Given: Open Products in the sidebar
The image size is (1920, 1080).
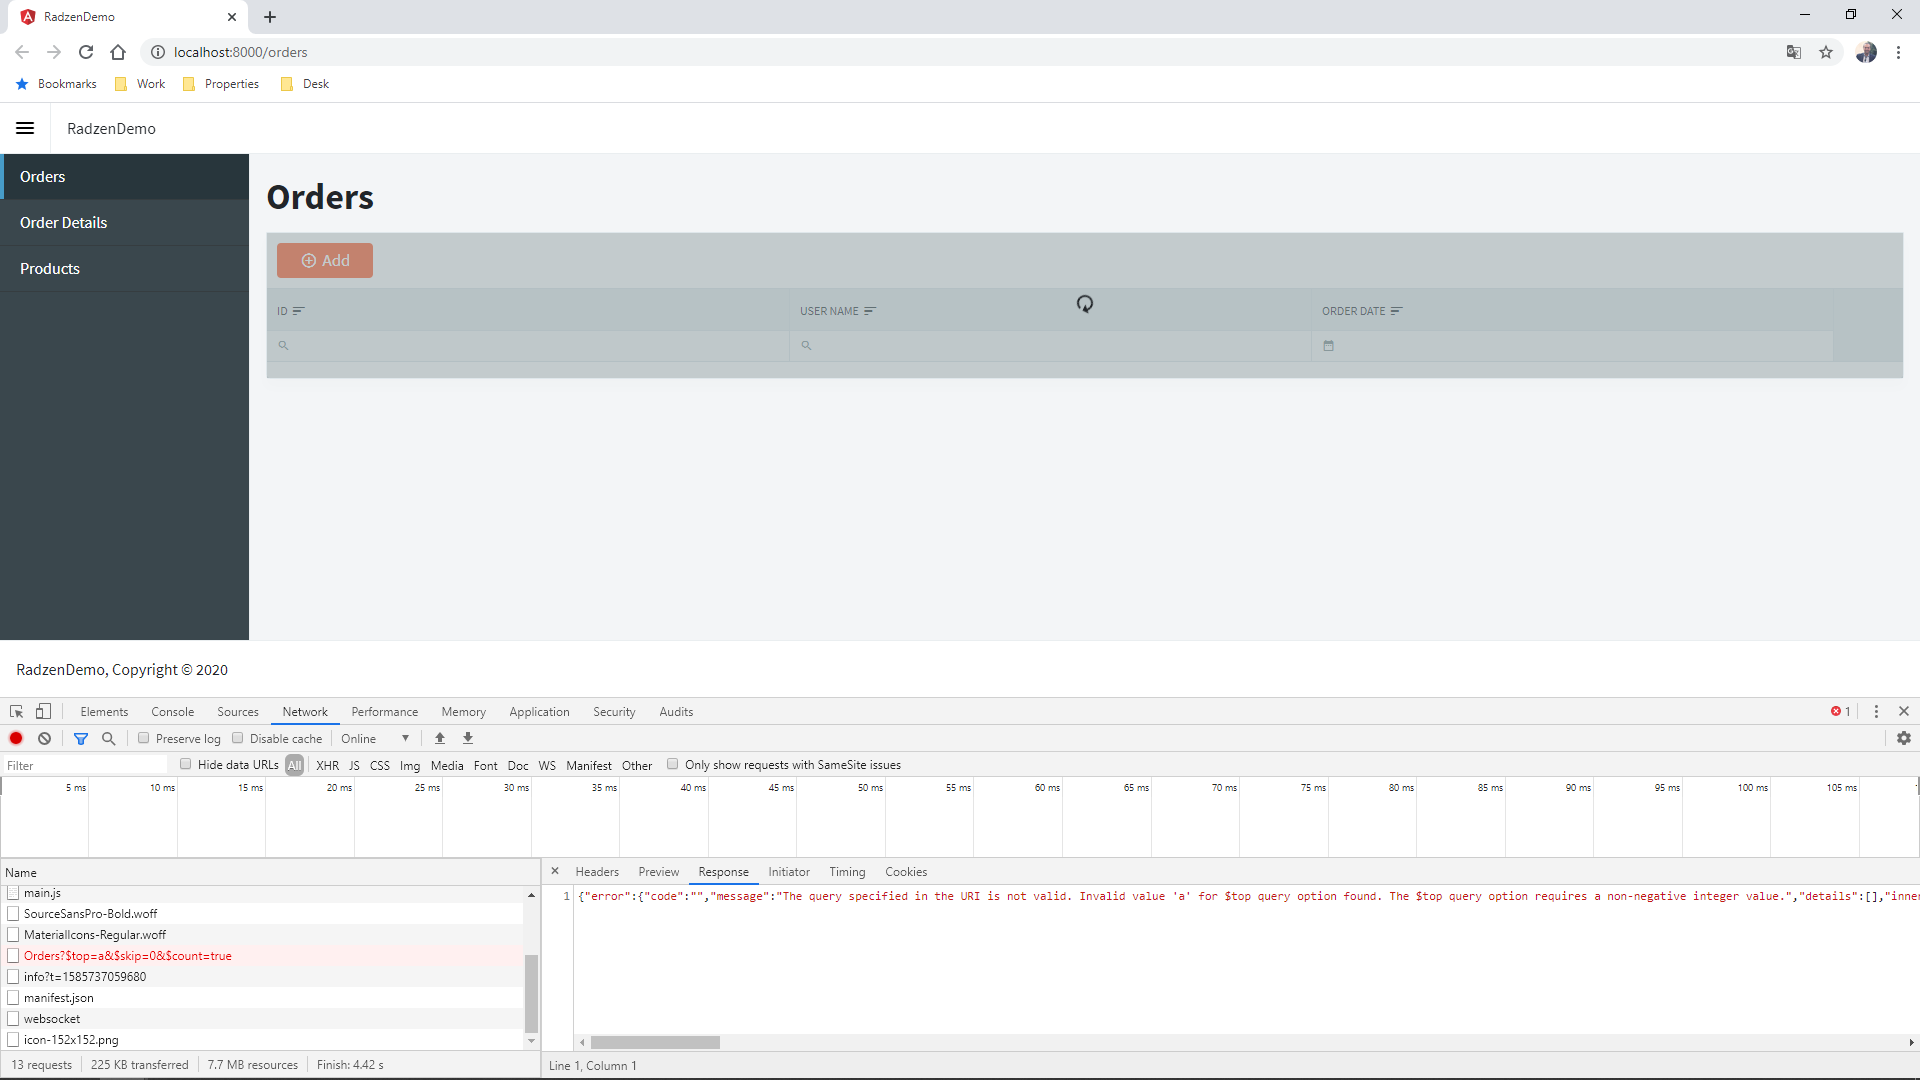Looking at the screenshot, I should (x=50, y=269).
